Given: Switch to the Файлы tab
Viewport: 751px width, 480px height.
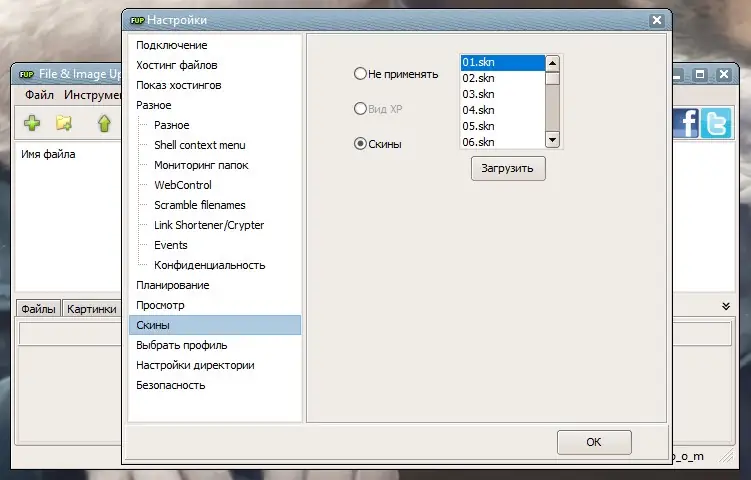Looking at the screenshot, I should tap(38, 309).
